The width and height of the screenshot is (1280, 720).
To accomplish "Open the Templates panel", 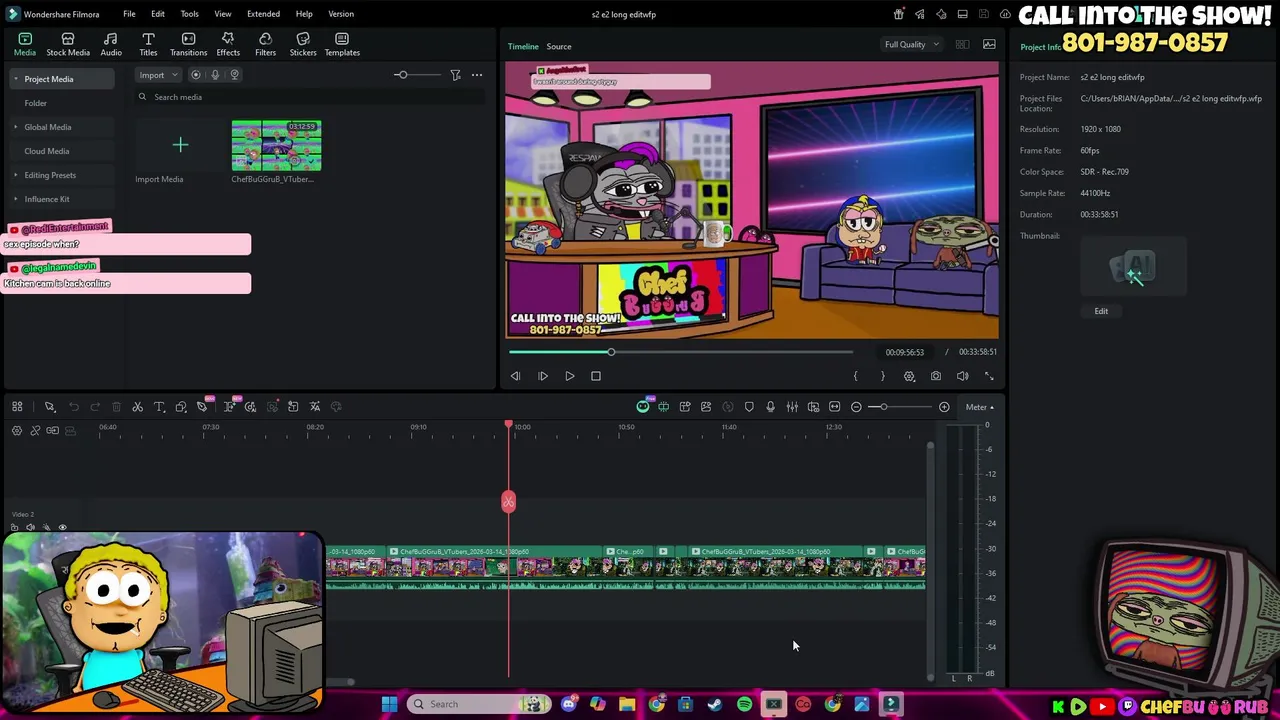I will pos(342,44).
